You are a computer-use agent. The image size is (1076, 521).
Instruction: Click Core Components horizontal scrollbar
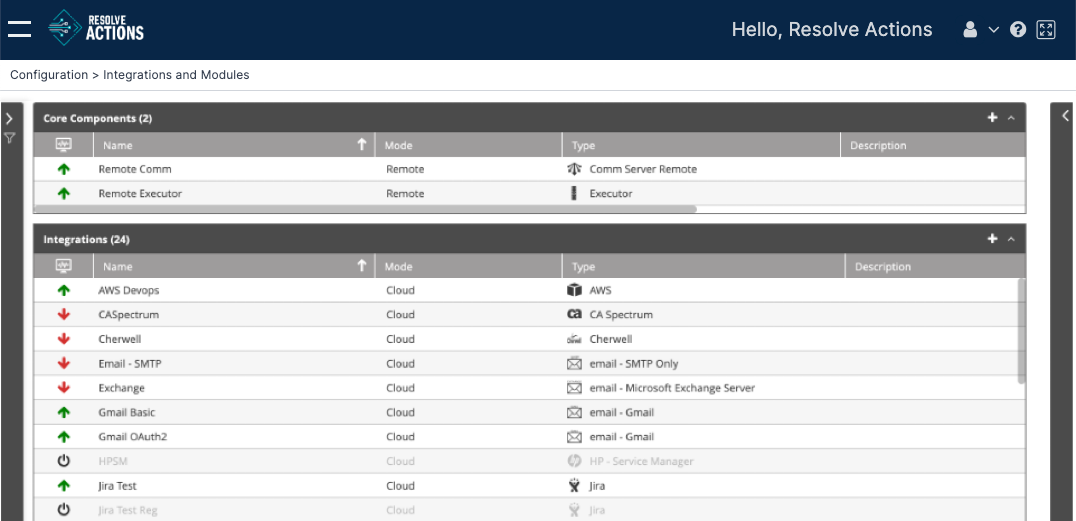[365, 209]
